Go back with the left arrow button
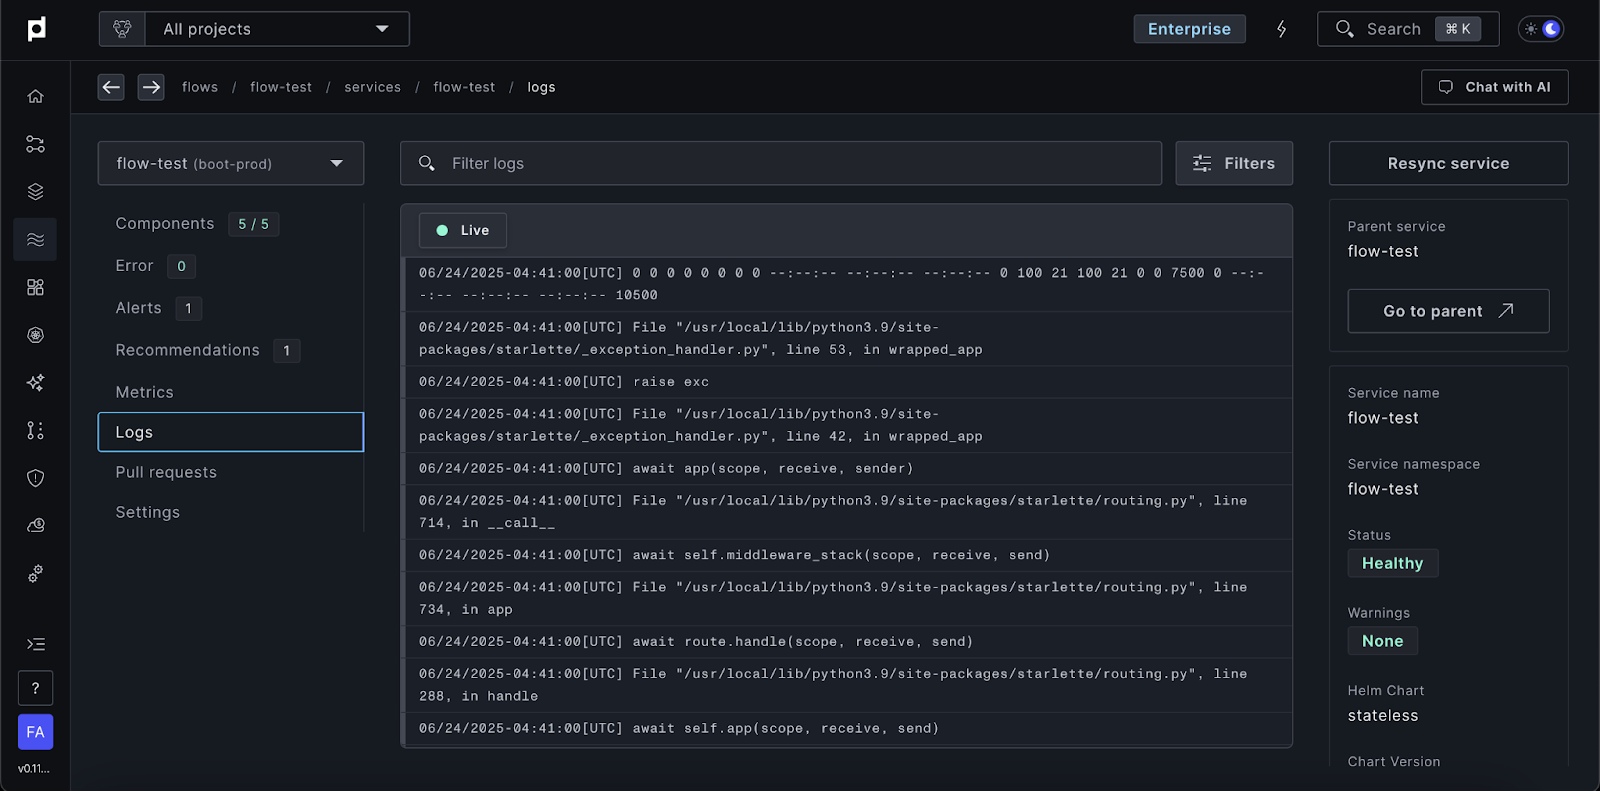The width and height of the screenshot is (1600, 791). click(x=111, y=87)
